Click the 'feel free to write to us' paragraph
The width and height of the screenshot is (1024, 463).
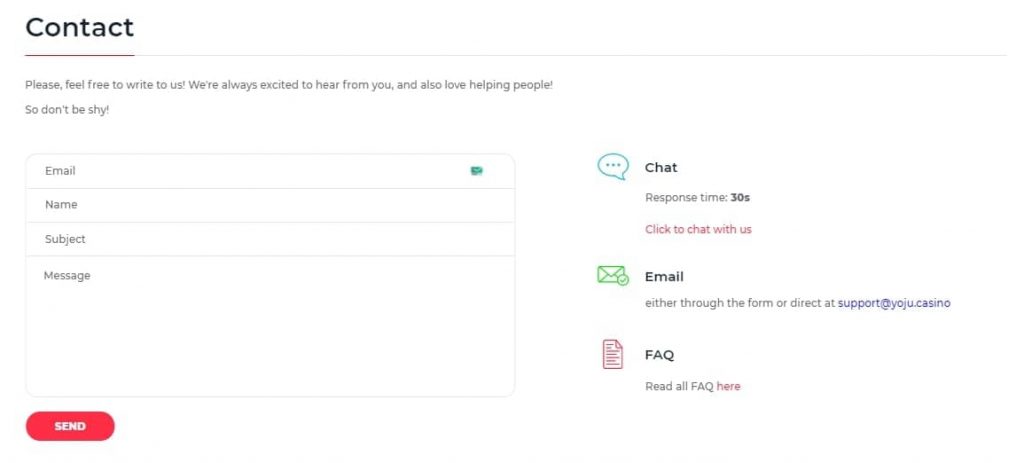tap(289, 85)
